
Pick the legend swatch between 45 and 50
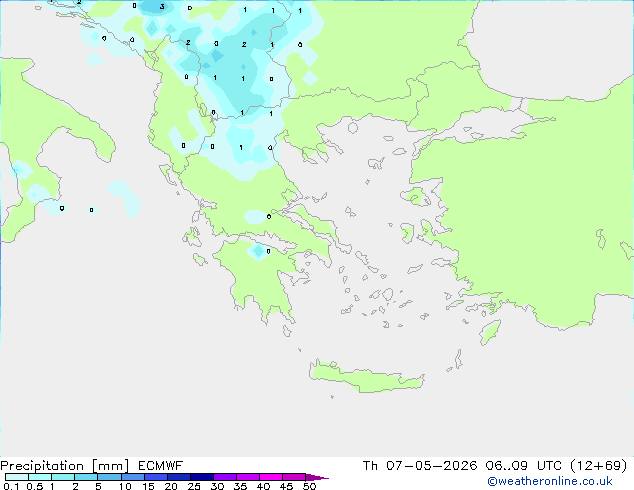(294, 477)
